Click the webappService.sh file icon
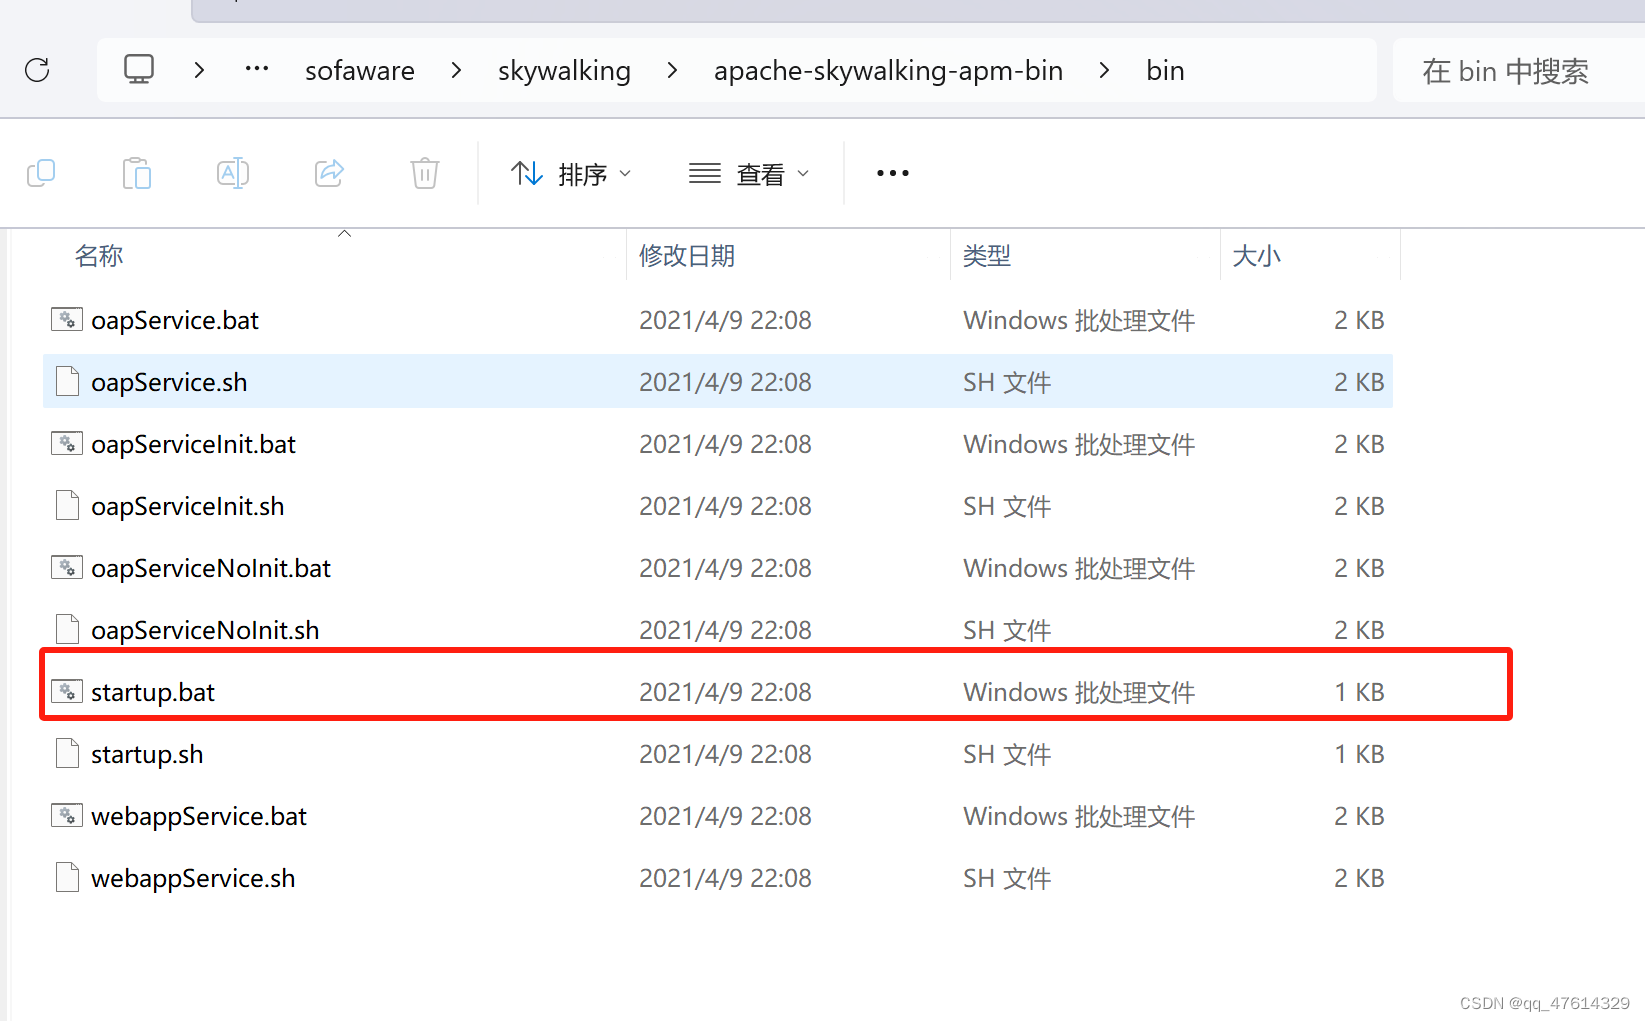Screen dimensions: 1645x1021 pos(67,878)
